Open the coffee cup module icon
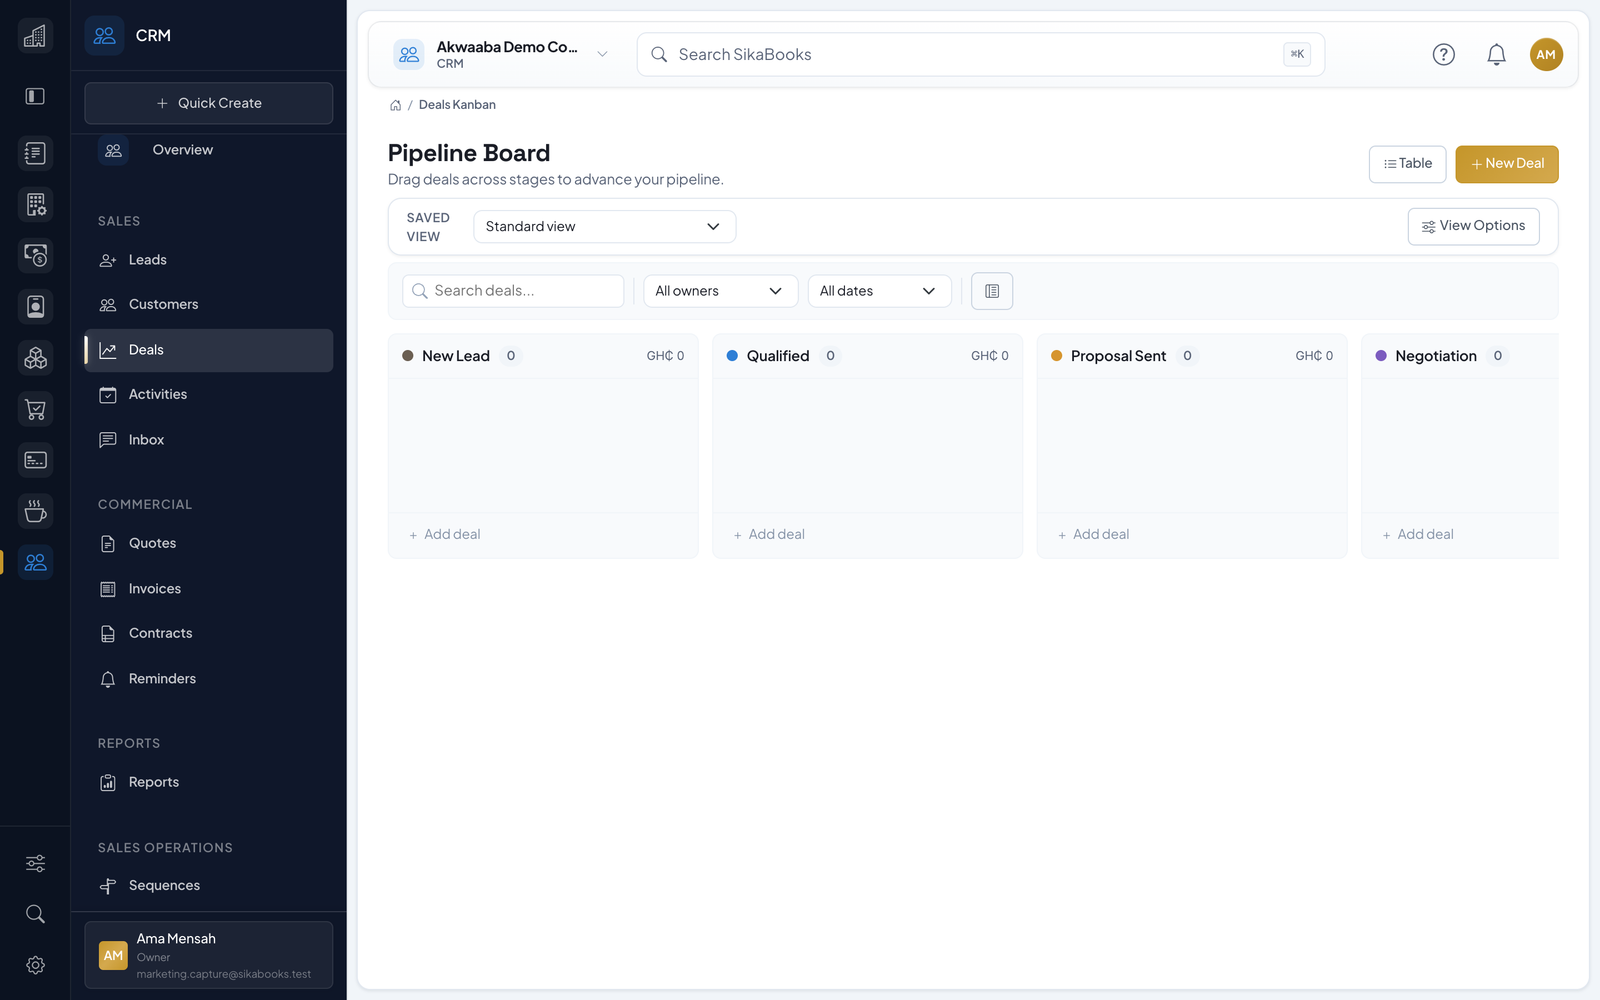The width and height of the screenshot is (1600, 1000). [x=35, y=511]
